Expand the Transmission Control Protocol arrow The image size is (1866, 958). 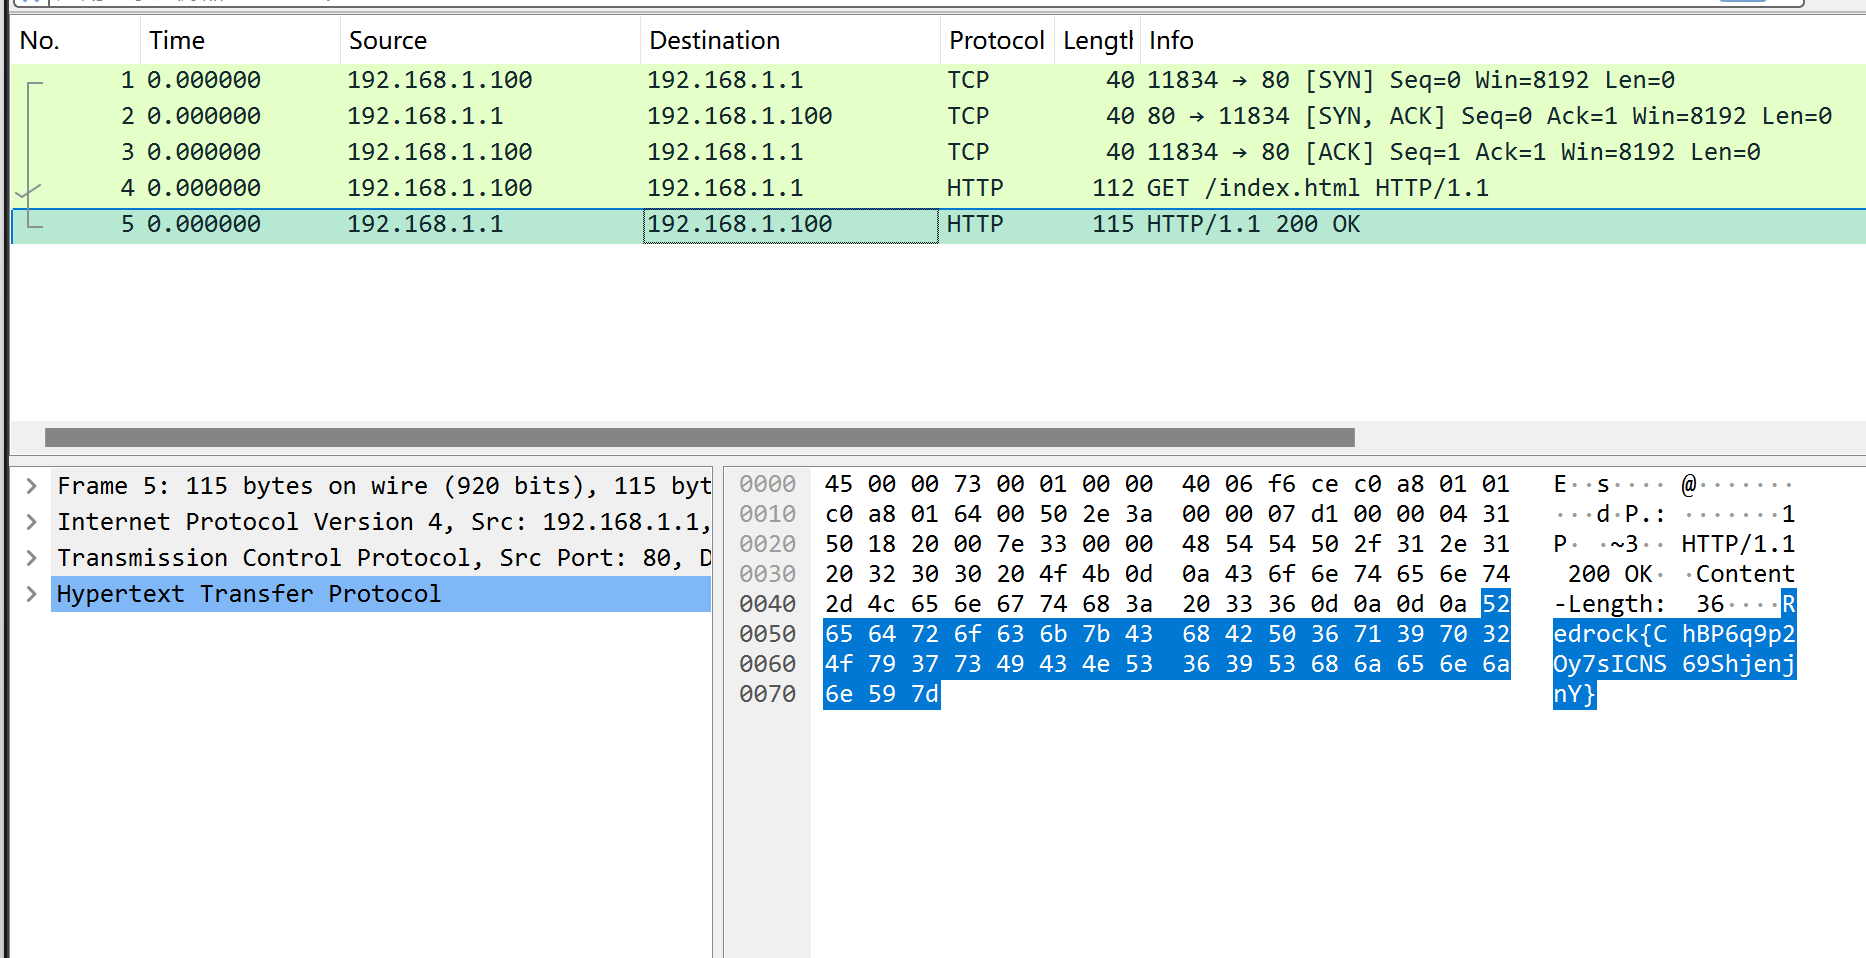click(x=32, y=558)
